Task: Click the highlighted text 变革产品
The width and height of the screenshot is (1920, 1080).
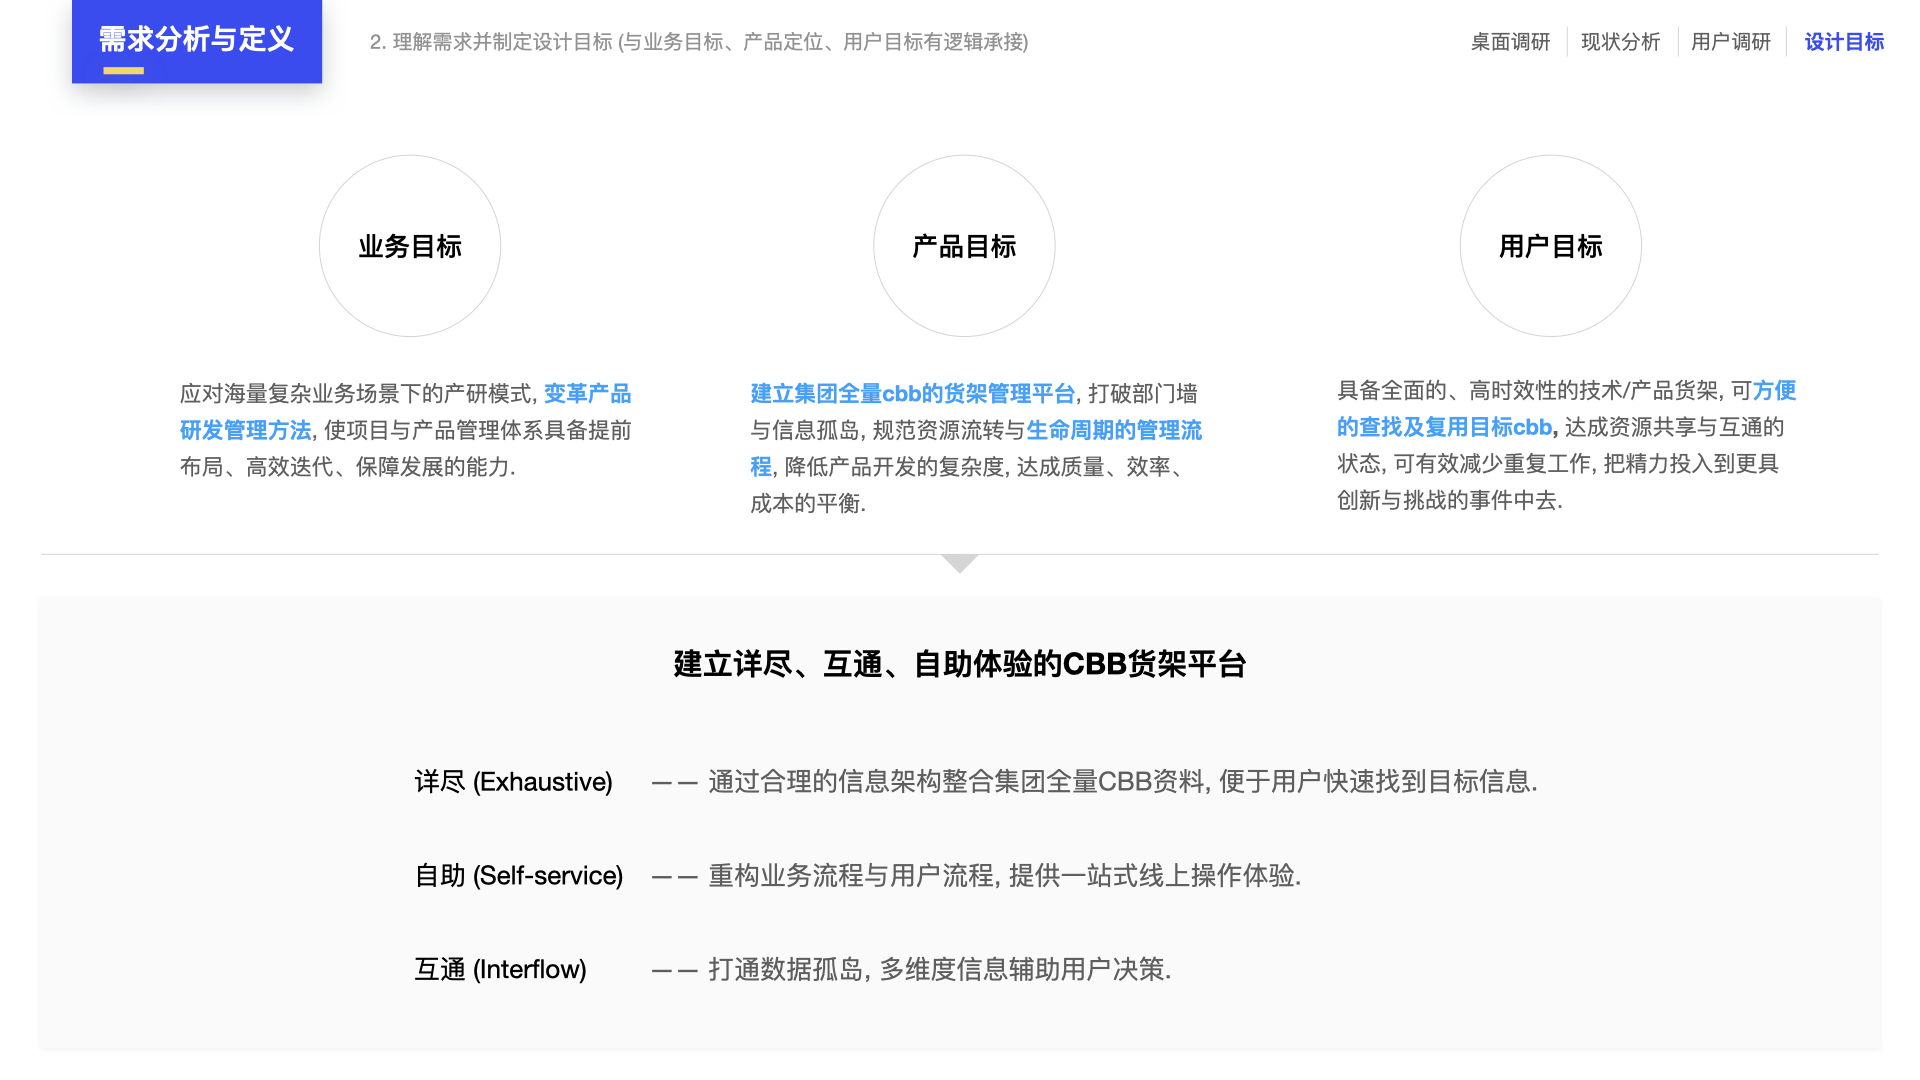Action: click(587, 394)
